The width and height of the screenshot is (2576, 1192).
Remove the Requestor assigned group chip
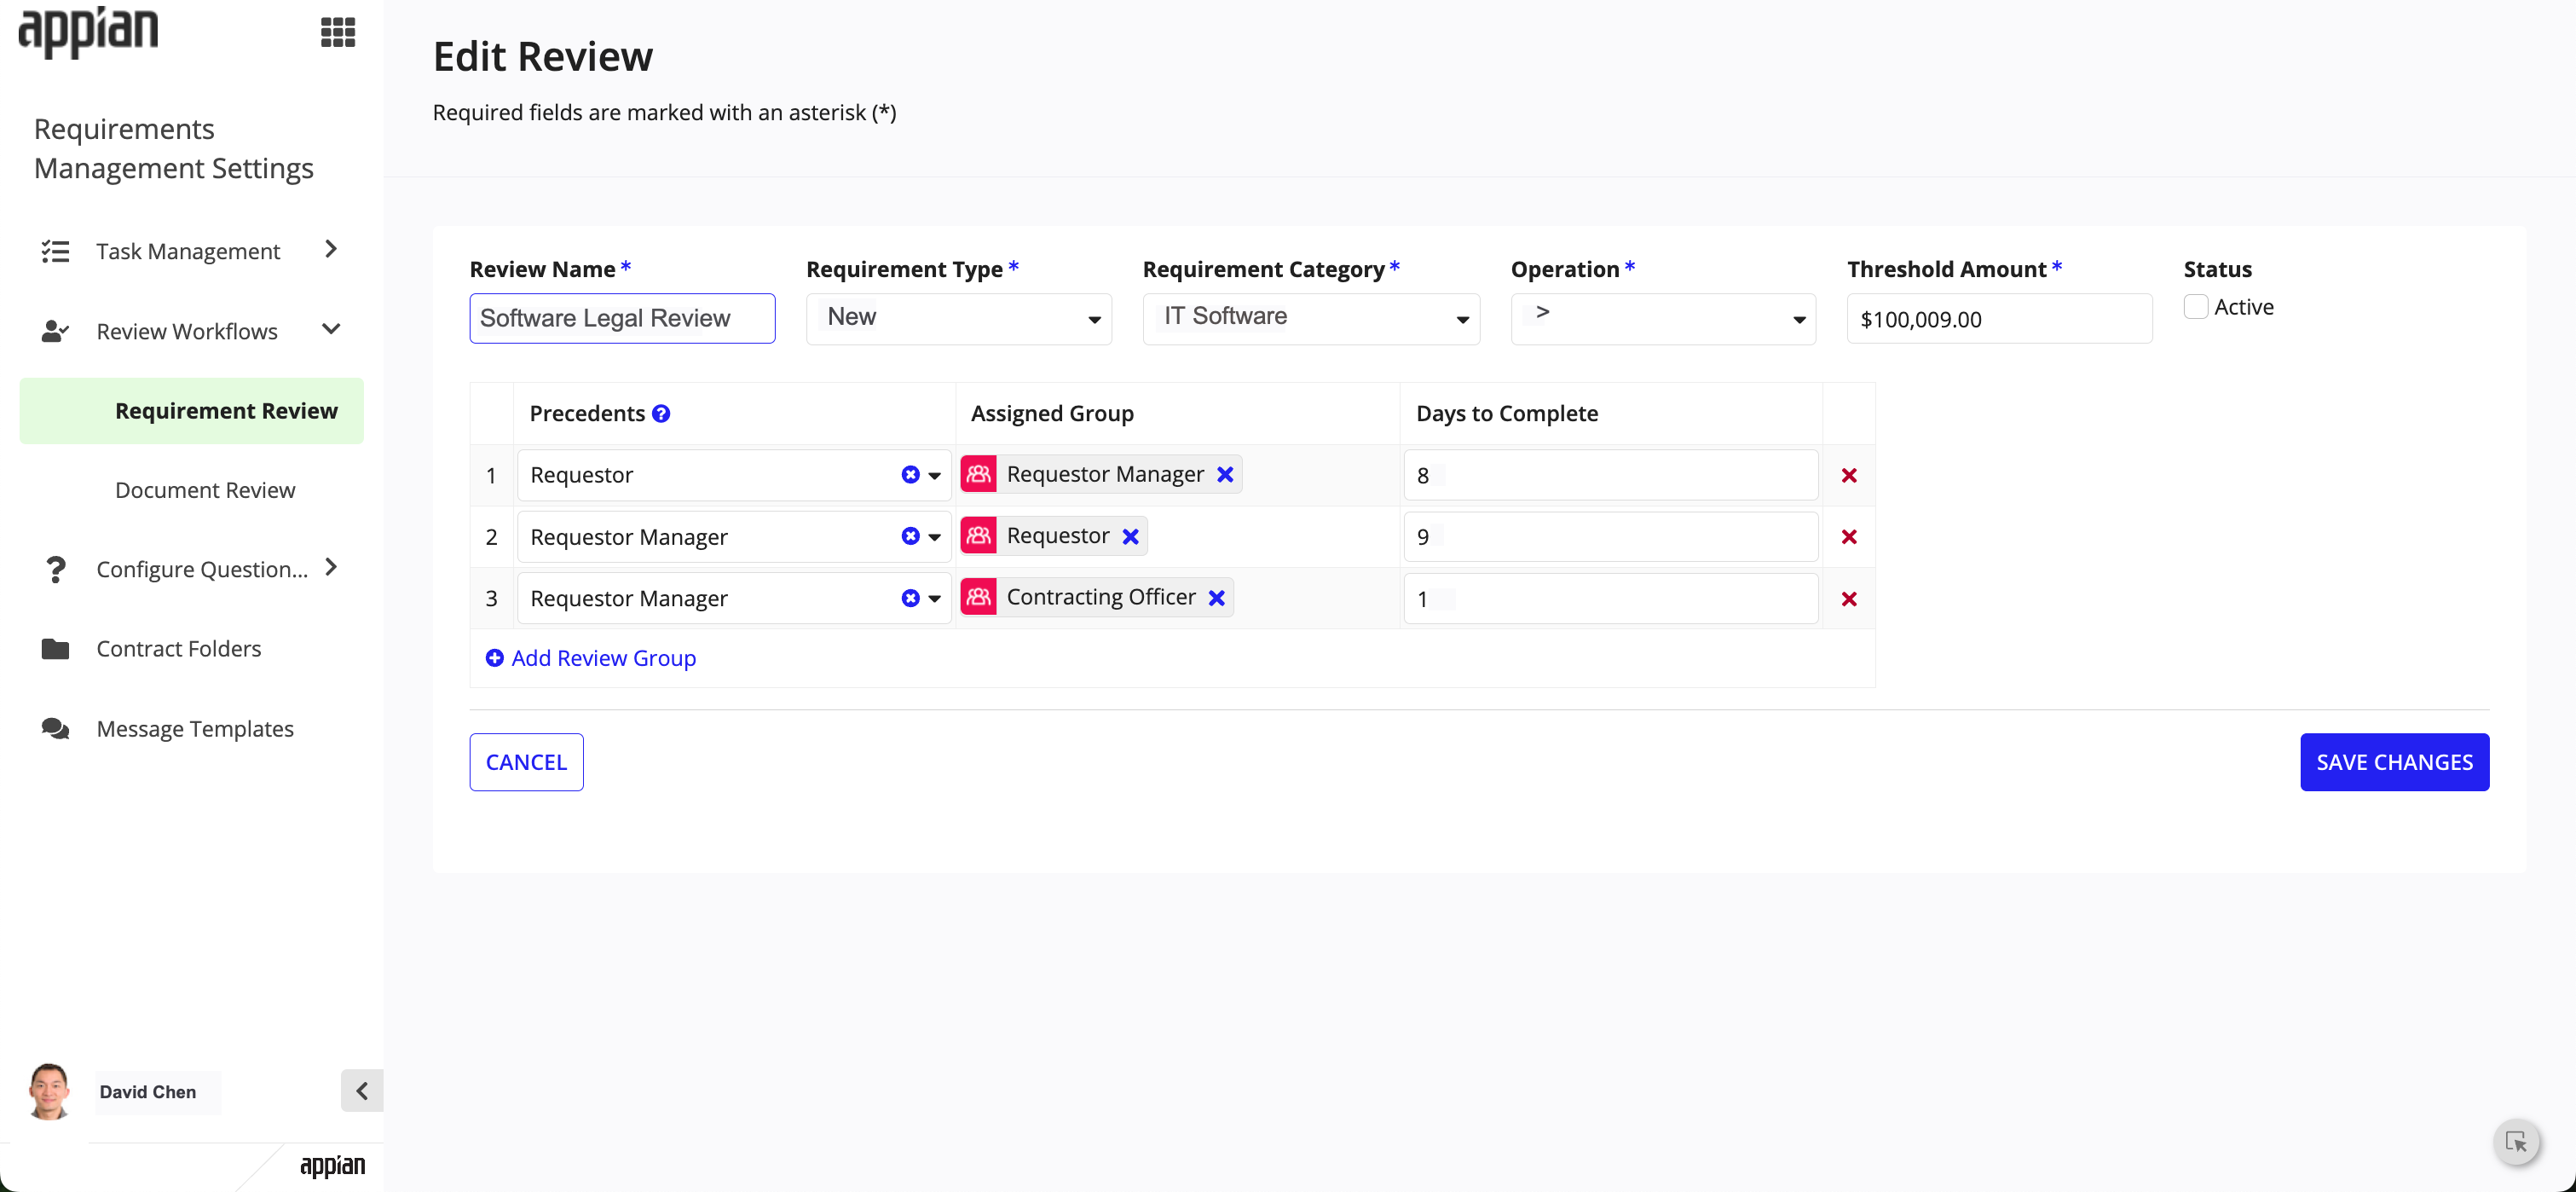1131,536
